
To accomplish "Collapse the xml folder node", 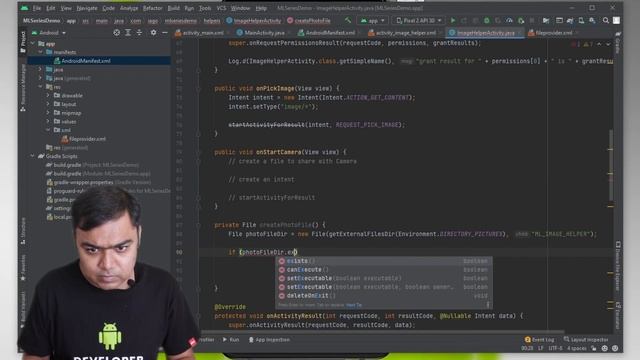I will point(48,130).
